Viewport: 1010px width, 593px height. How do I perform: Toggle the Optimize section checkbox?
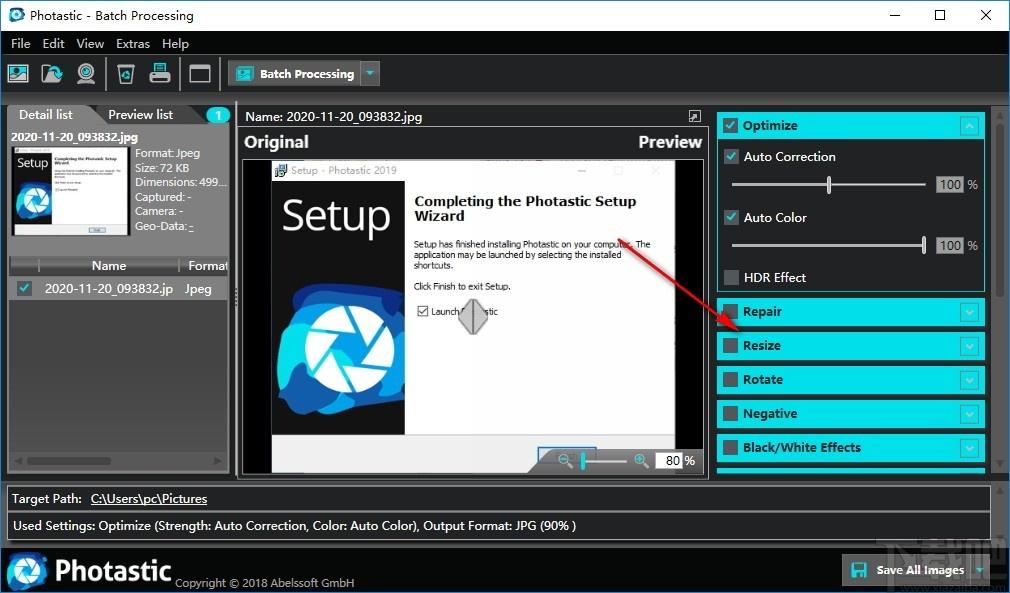click(730, 125)
